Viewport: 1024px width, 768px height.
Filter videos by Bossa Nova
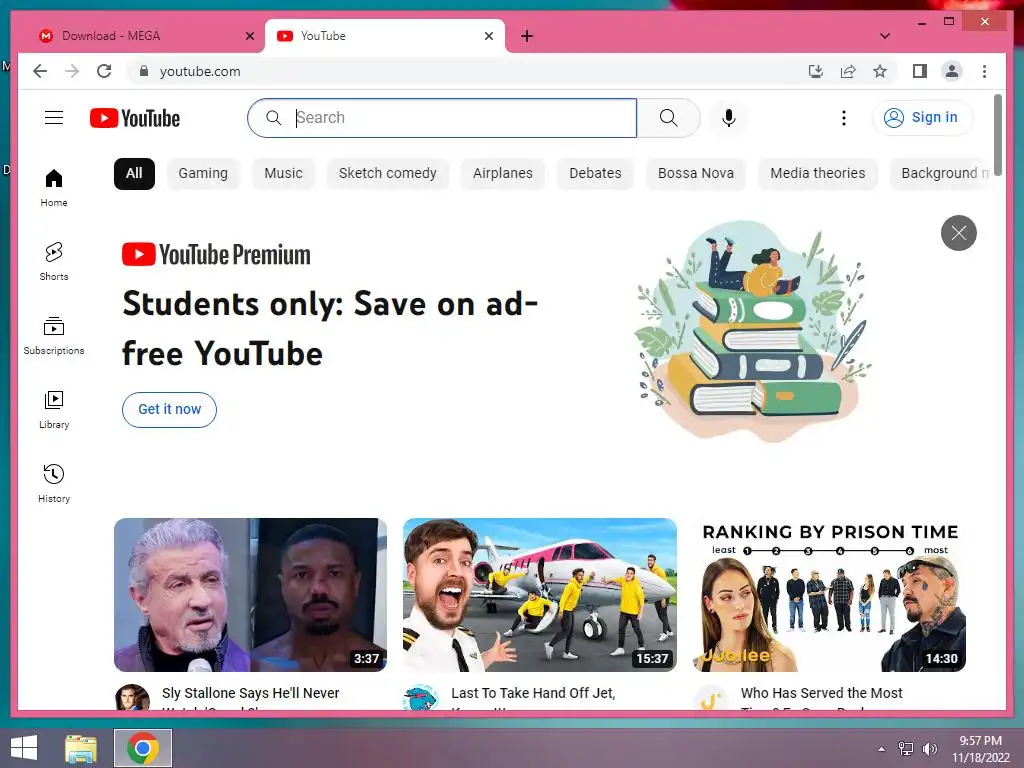point(696,173)
